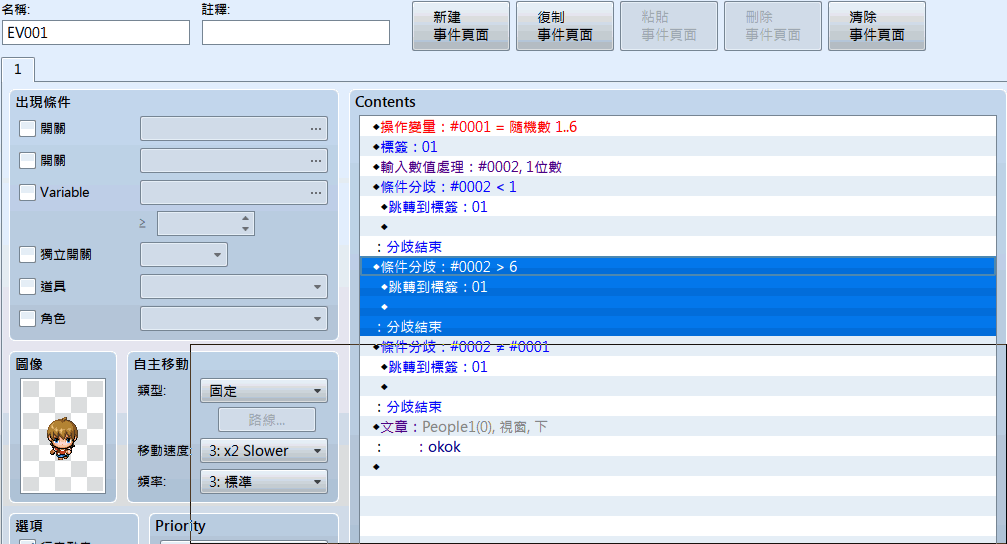Click the character sprite in 圖像 box

click(62, 437)
